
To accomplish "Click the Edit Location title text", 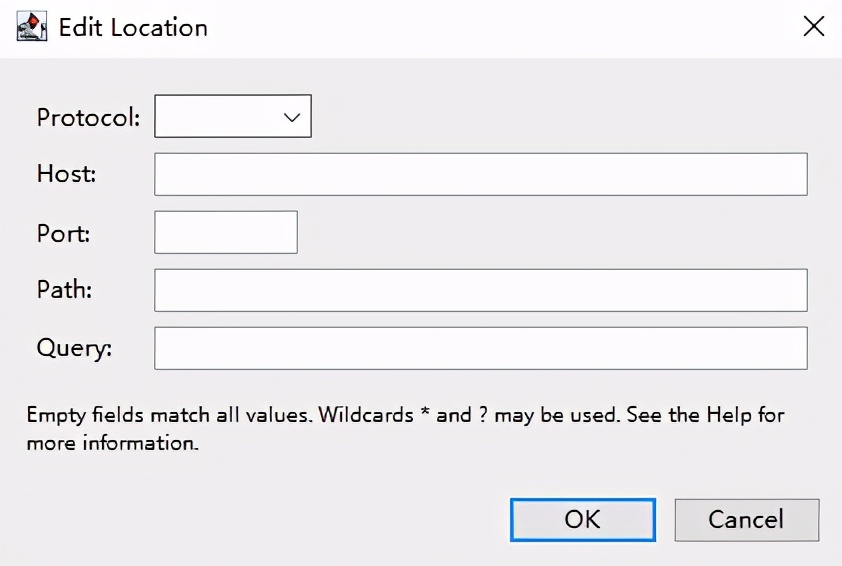I will 133,27.
